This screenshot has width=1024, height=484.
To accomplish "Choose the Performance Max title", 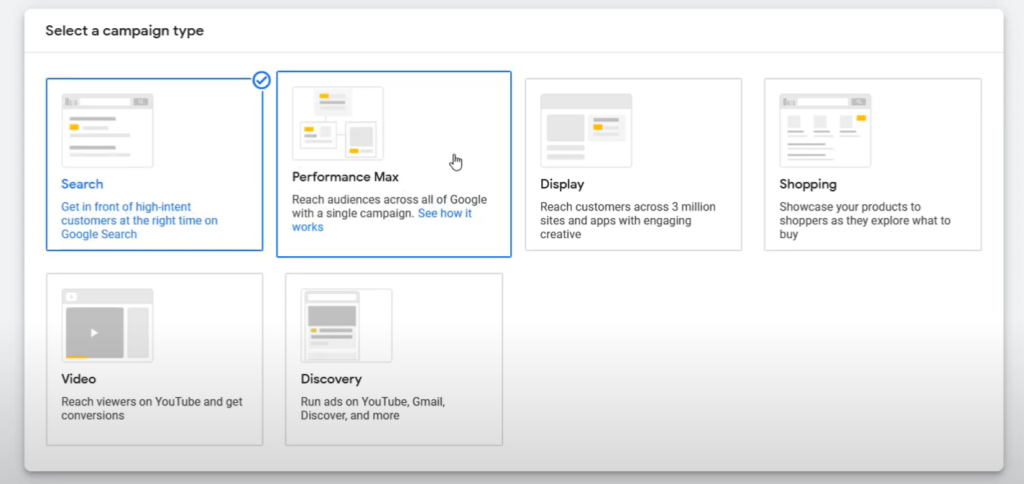I will [x=345, y=177].
